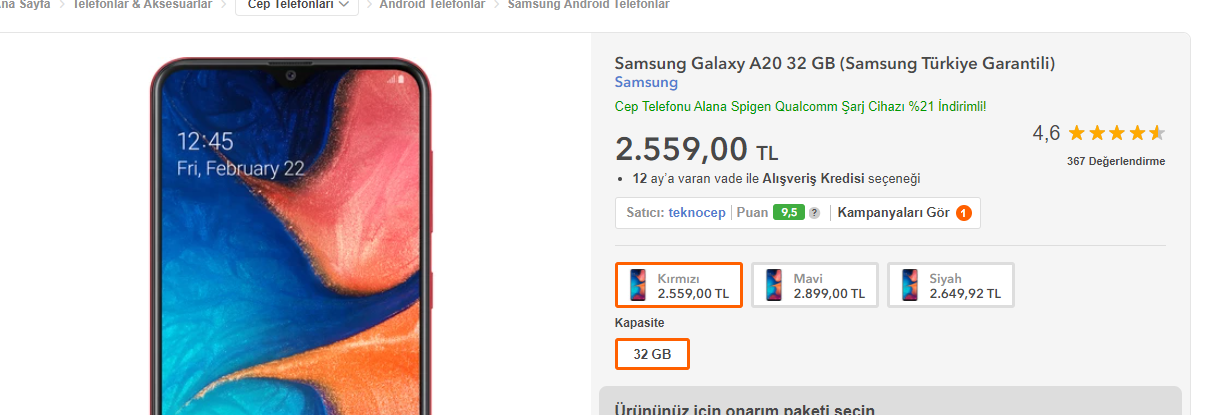
Task: Navigate to Telefonlar & Aksesuarlar breadcrumb
Action: click(142, 5)
